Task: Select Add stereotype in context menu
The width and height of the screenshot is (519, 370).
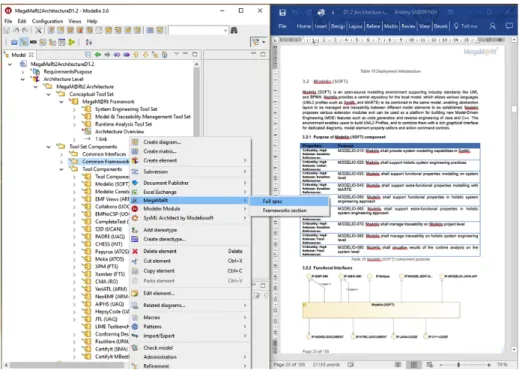Action: (191, 230)
